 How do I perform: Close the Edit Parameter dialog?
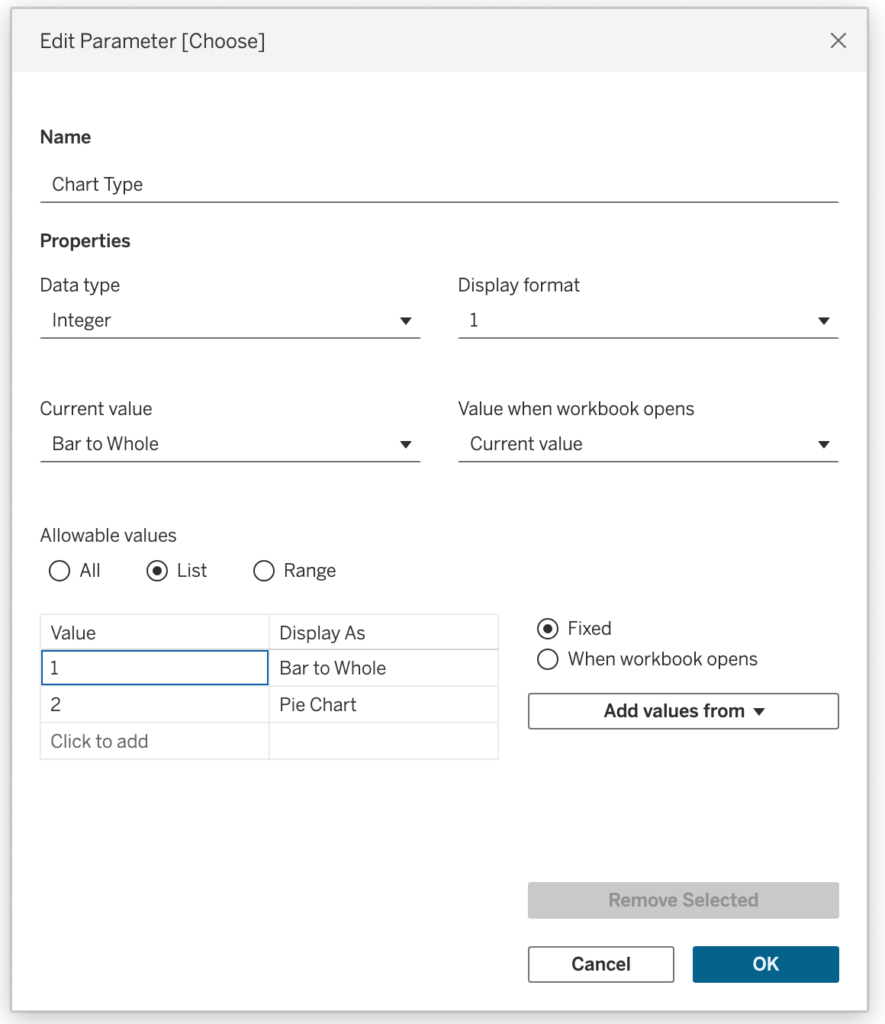pyautogui.click(x=838, y=40)
